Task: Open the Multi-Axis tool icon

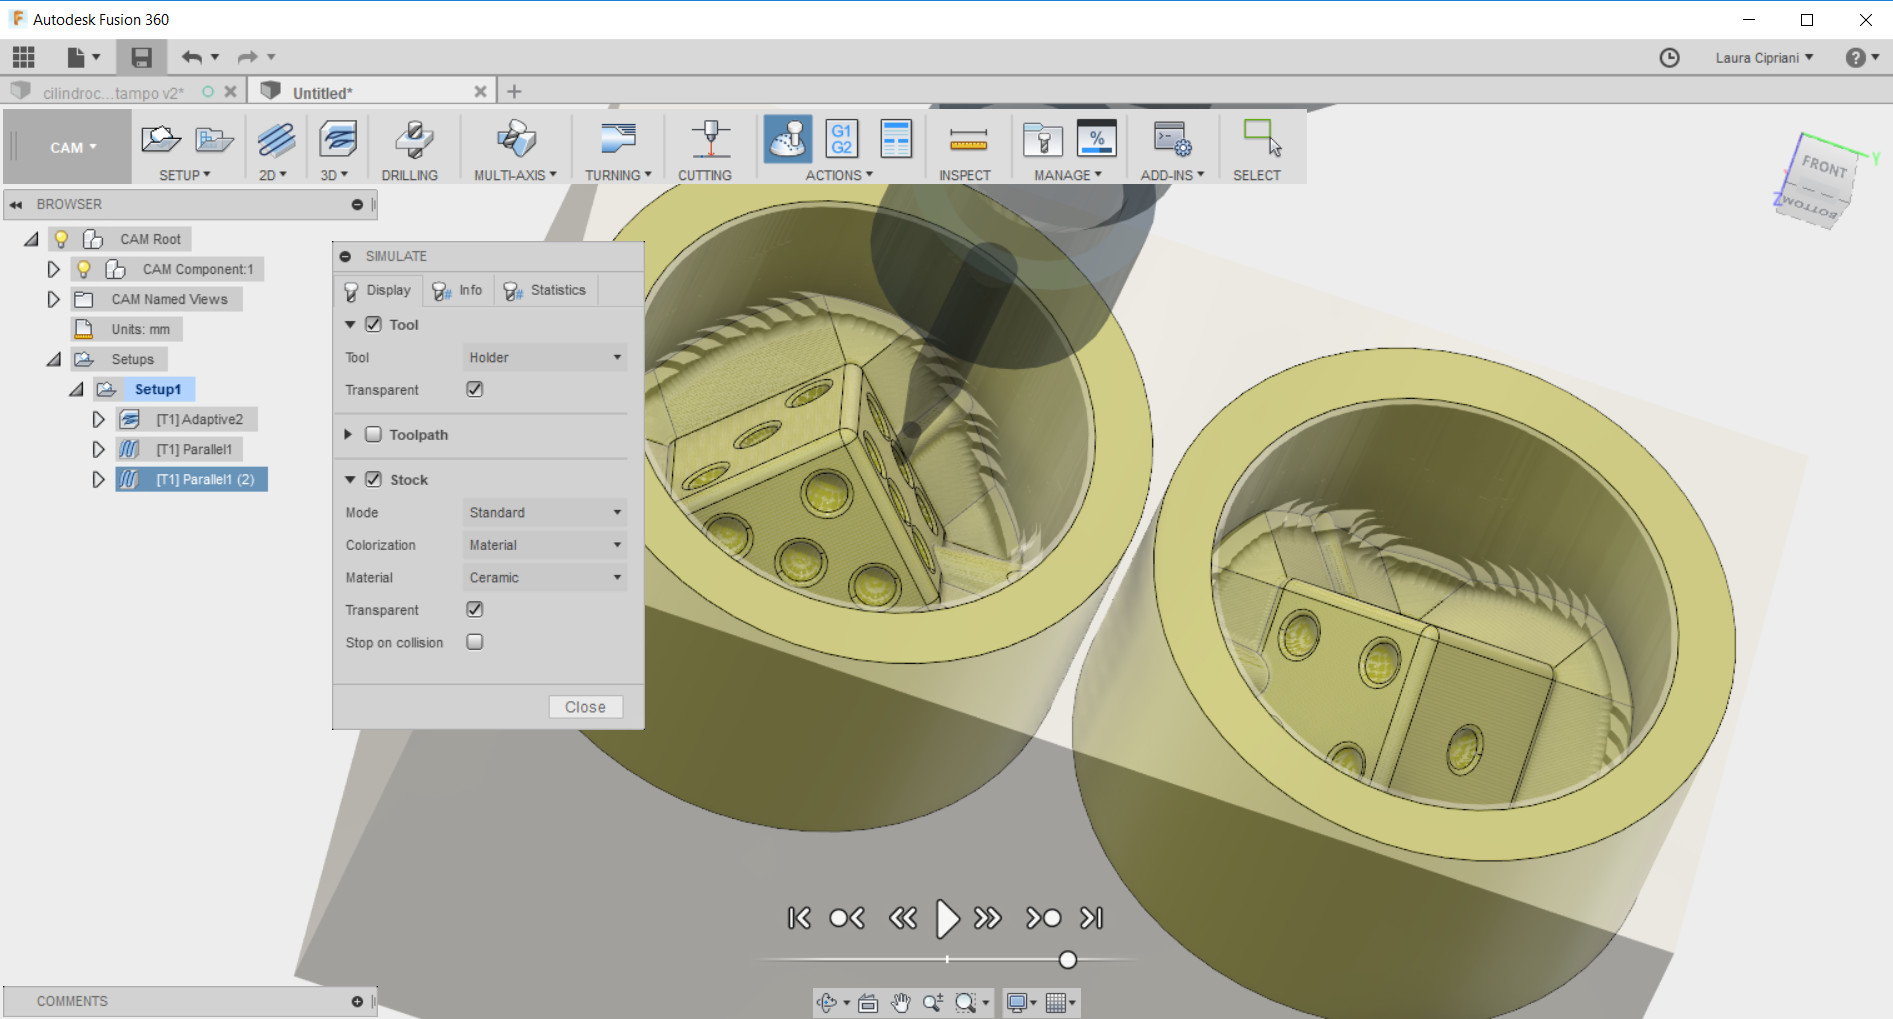Action: click(x=516, y=139)
